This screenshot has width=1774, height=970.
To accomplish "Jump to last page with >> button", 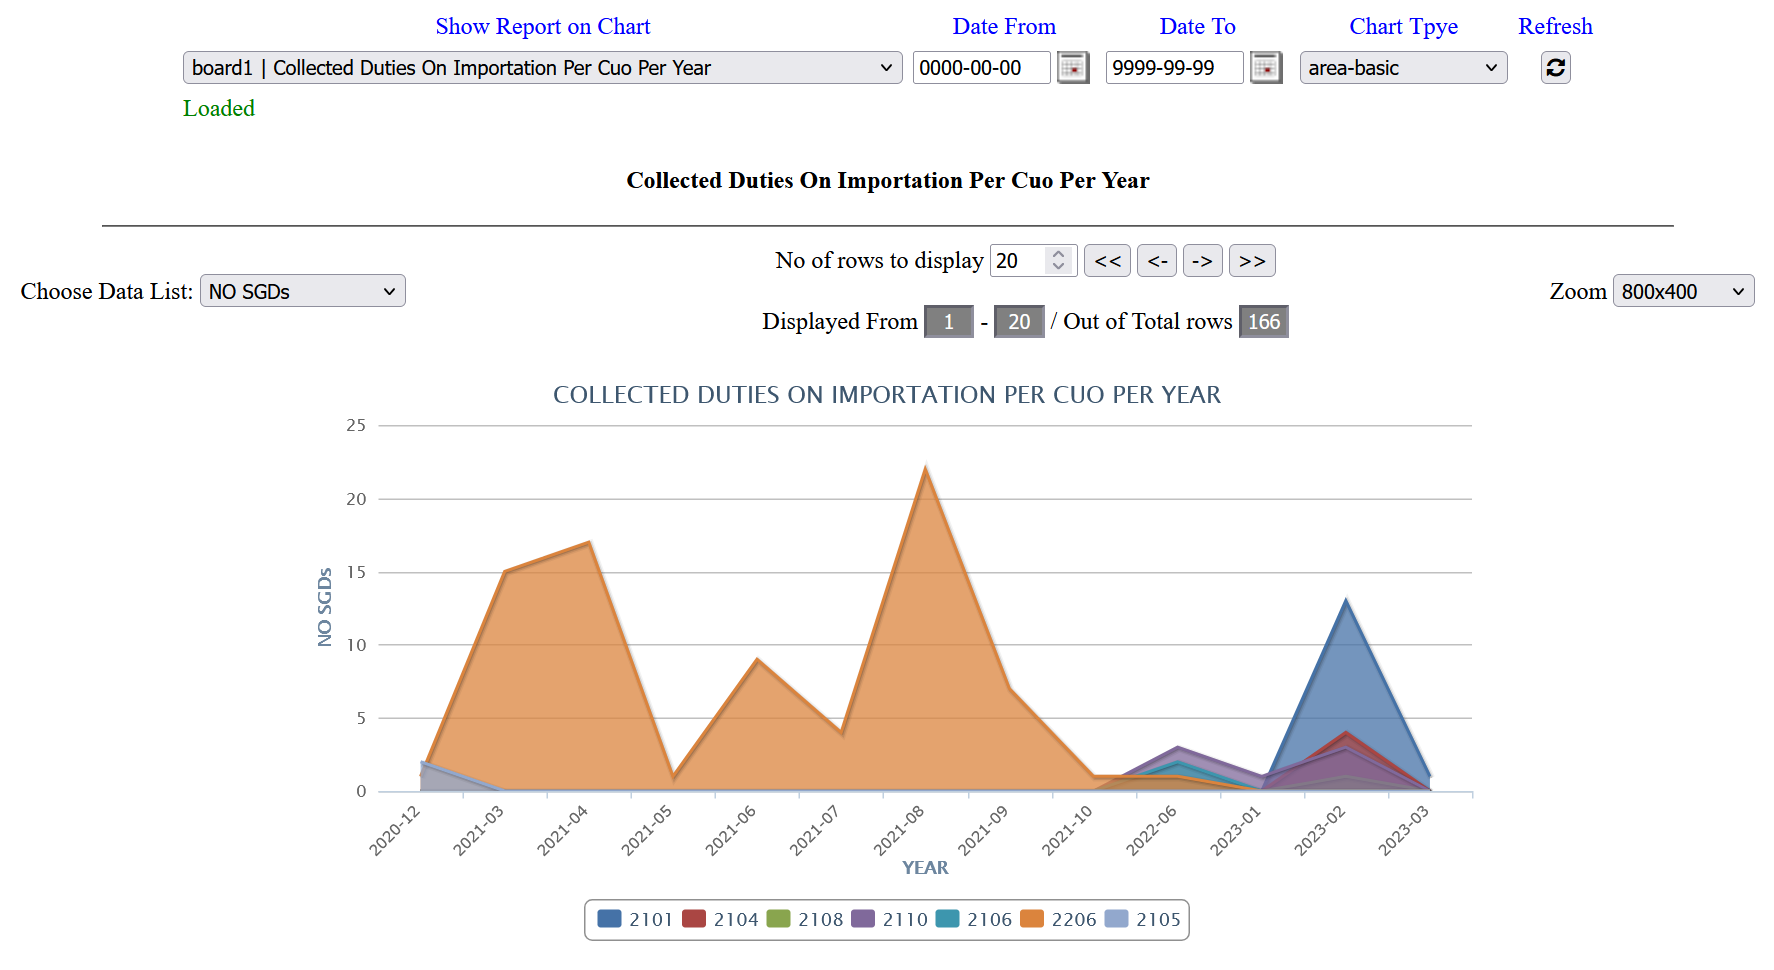I will coord(1251,261).
